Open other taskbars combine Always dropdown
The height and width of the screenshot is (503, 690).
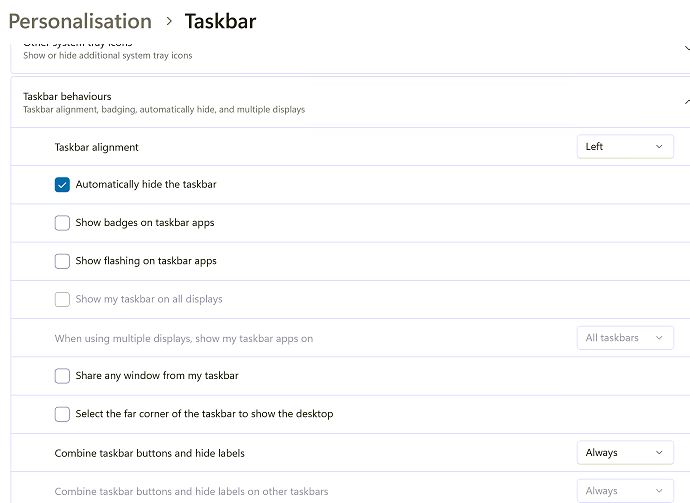(625, 491)
